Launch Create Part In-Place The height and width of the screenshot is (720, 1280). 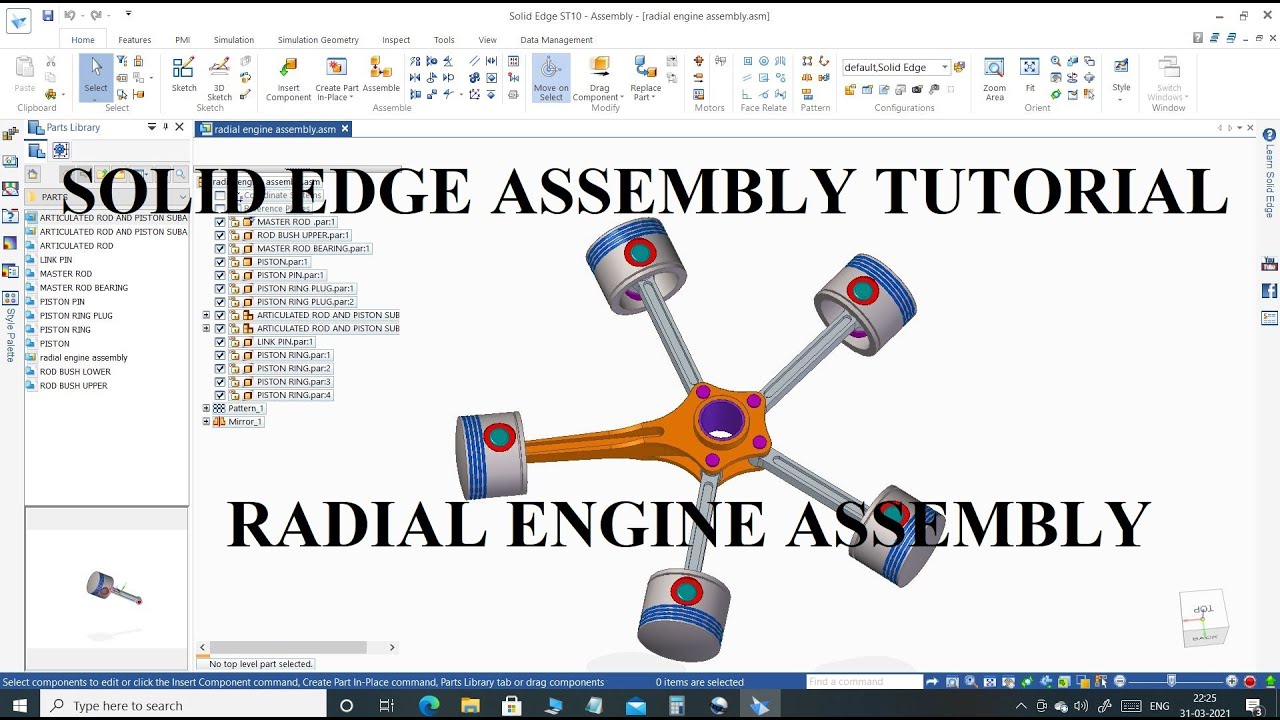tap(337, 78)
